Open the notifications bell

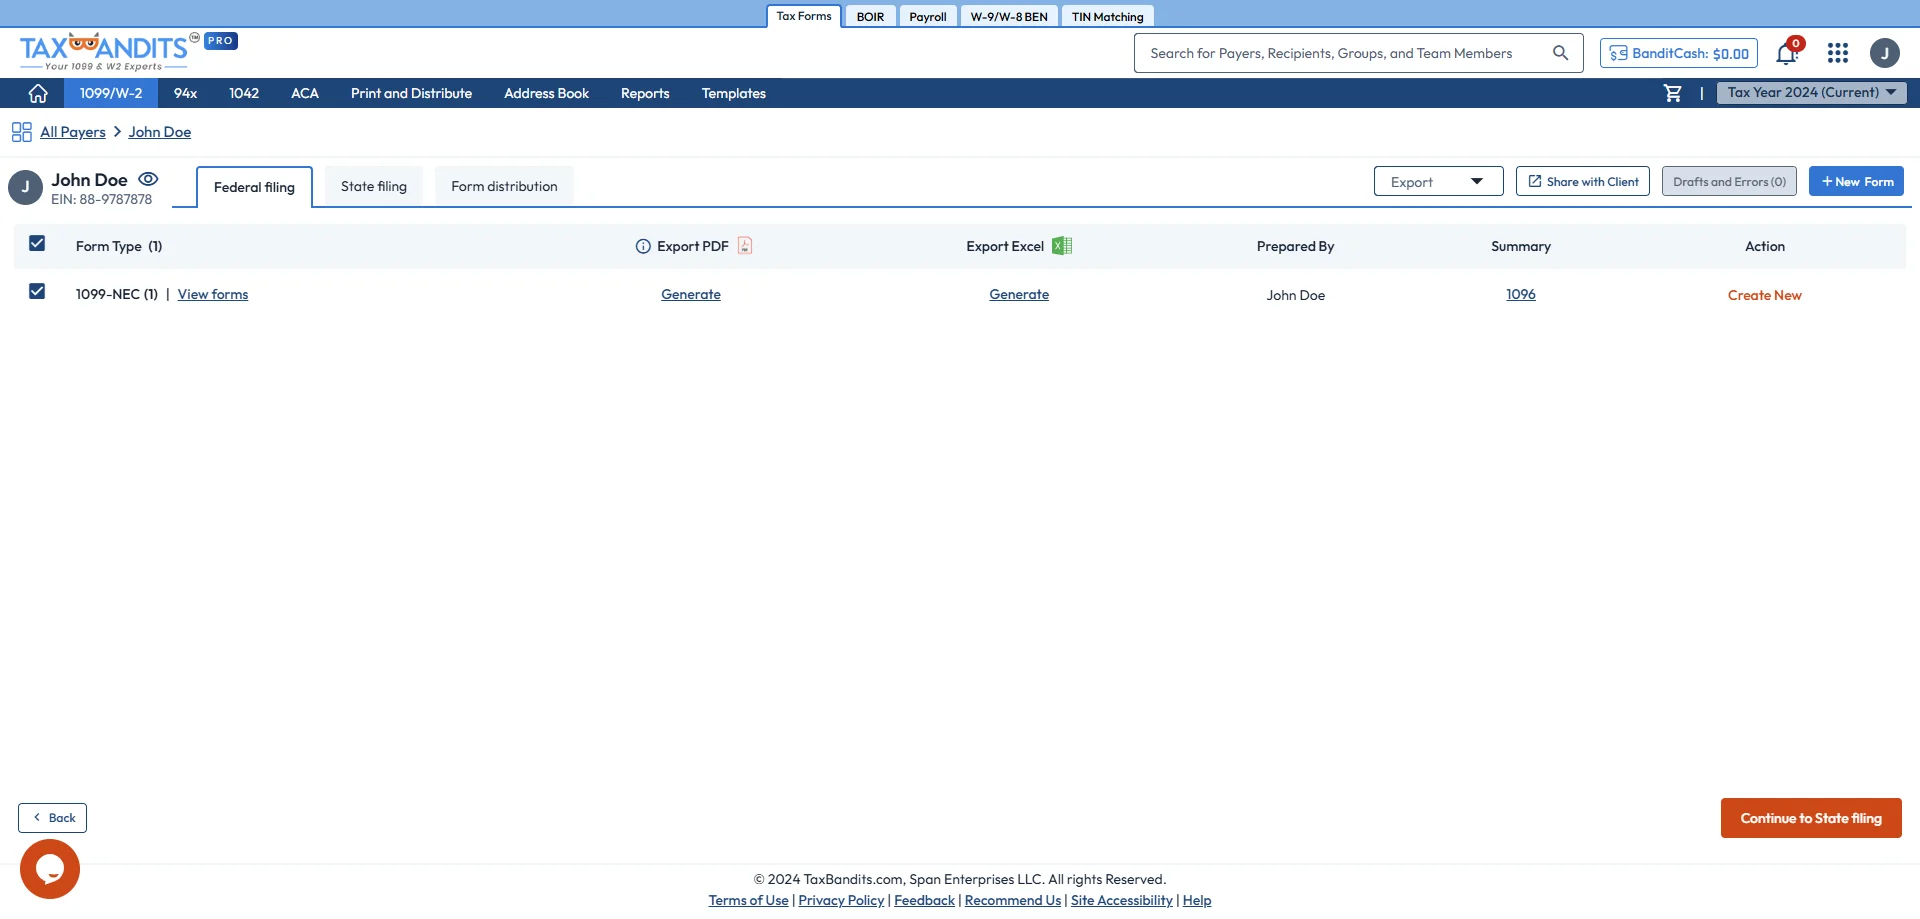tap(1786, 53)
